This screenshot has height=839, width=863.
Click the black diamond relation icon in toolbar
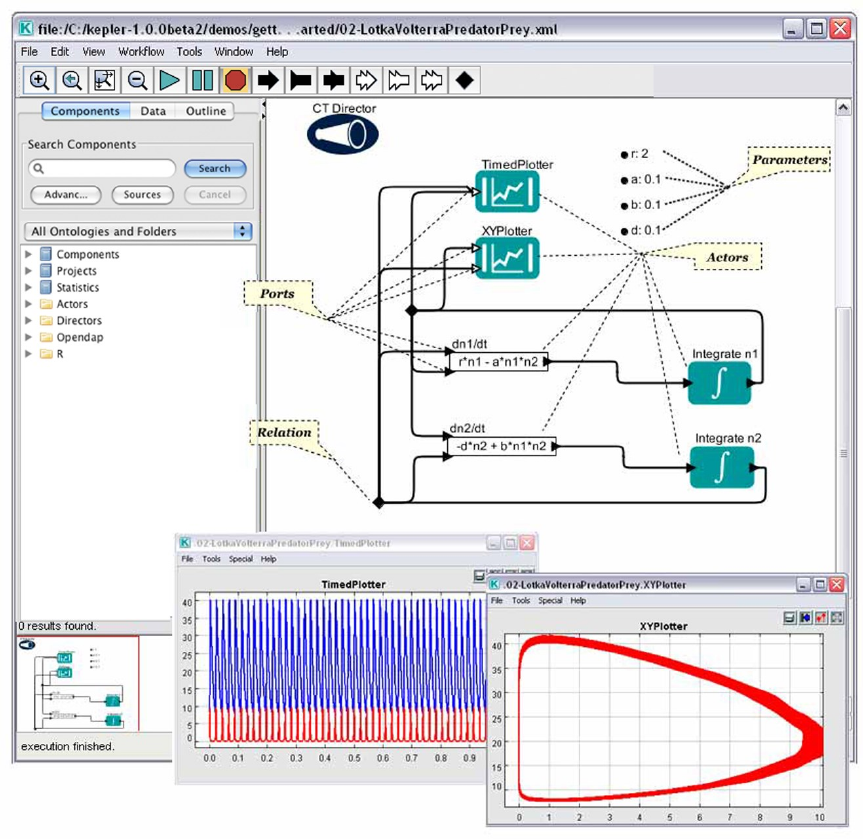pyautogui.click(x=464, y=79)
